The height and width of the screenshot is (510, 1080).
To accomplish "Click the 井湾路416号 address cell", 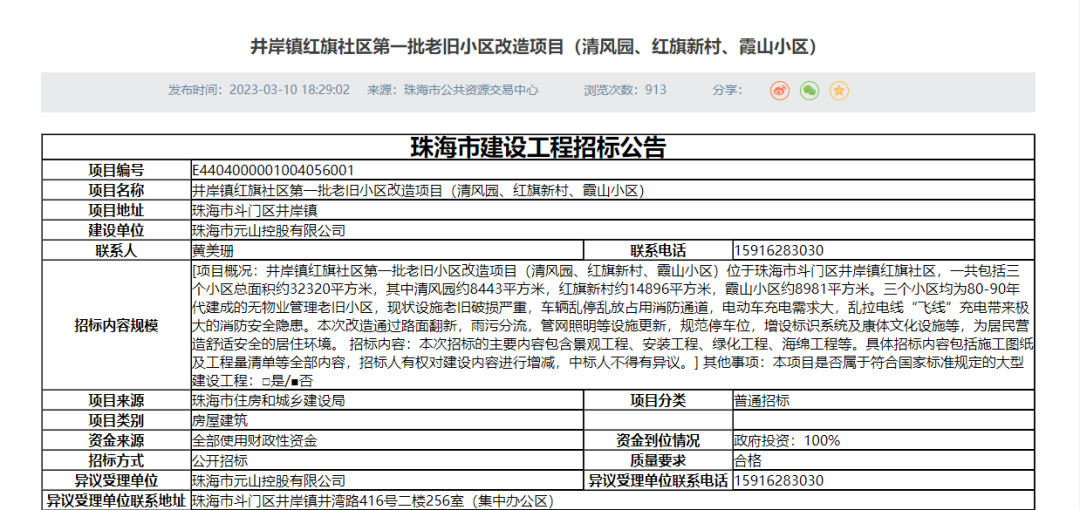I will tap(372, 500).
